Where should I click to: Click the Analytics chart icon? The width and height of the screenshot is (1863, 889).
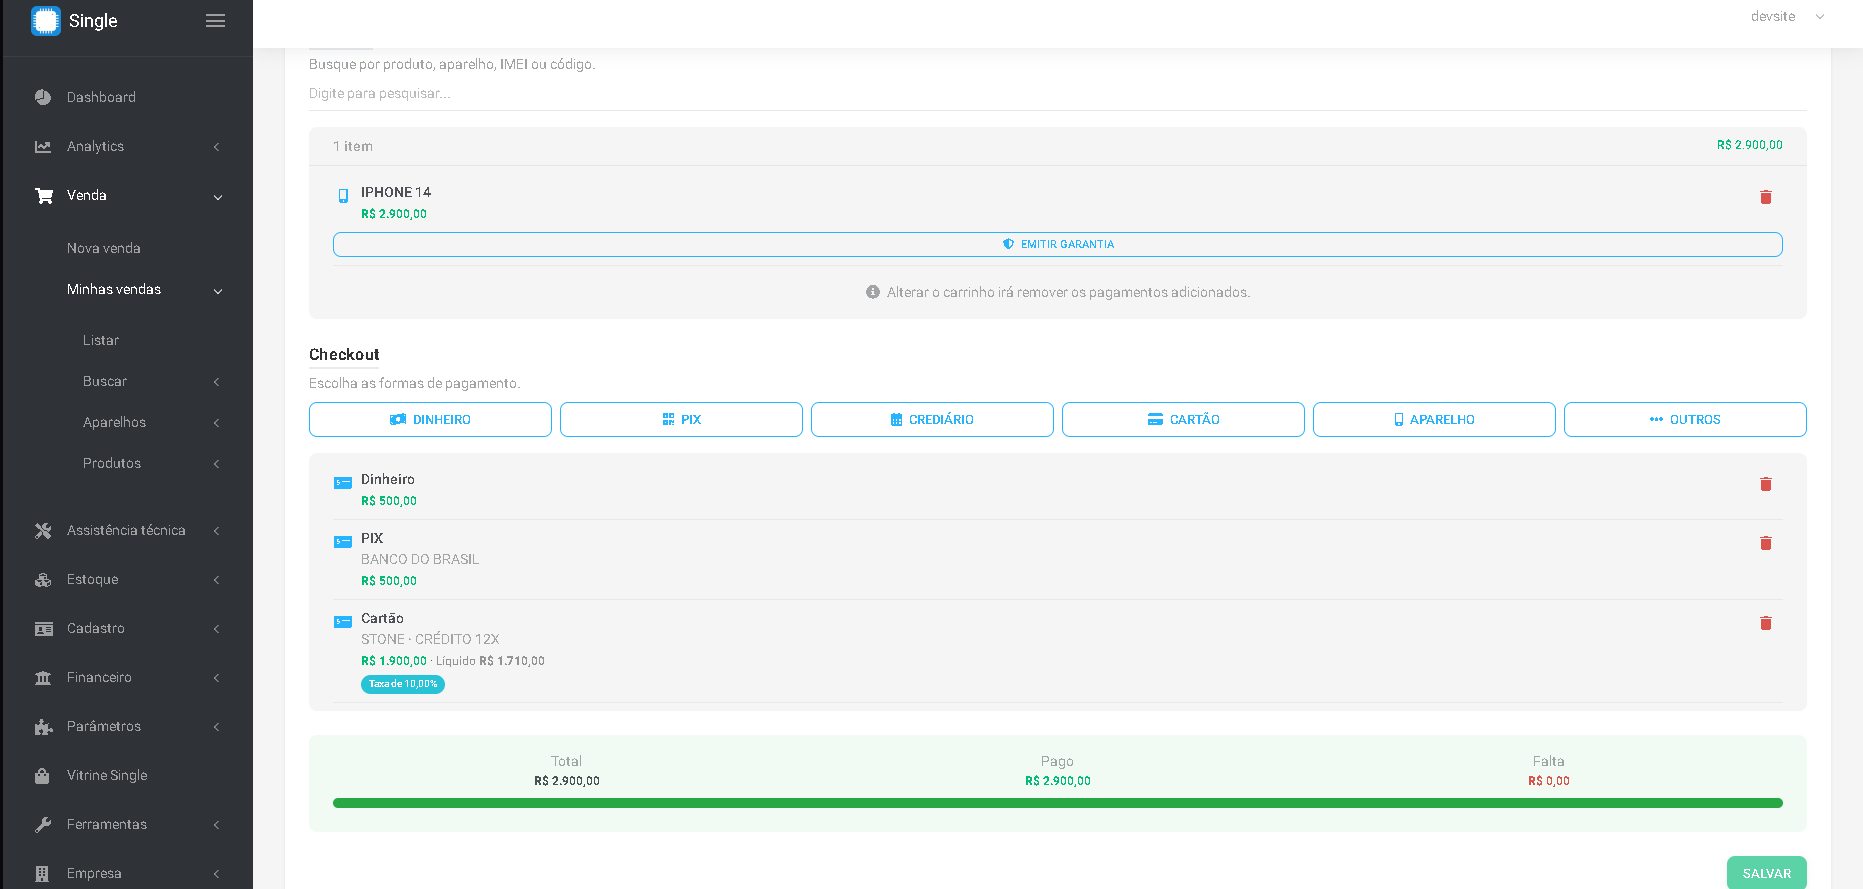tap(43, 146)
